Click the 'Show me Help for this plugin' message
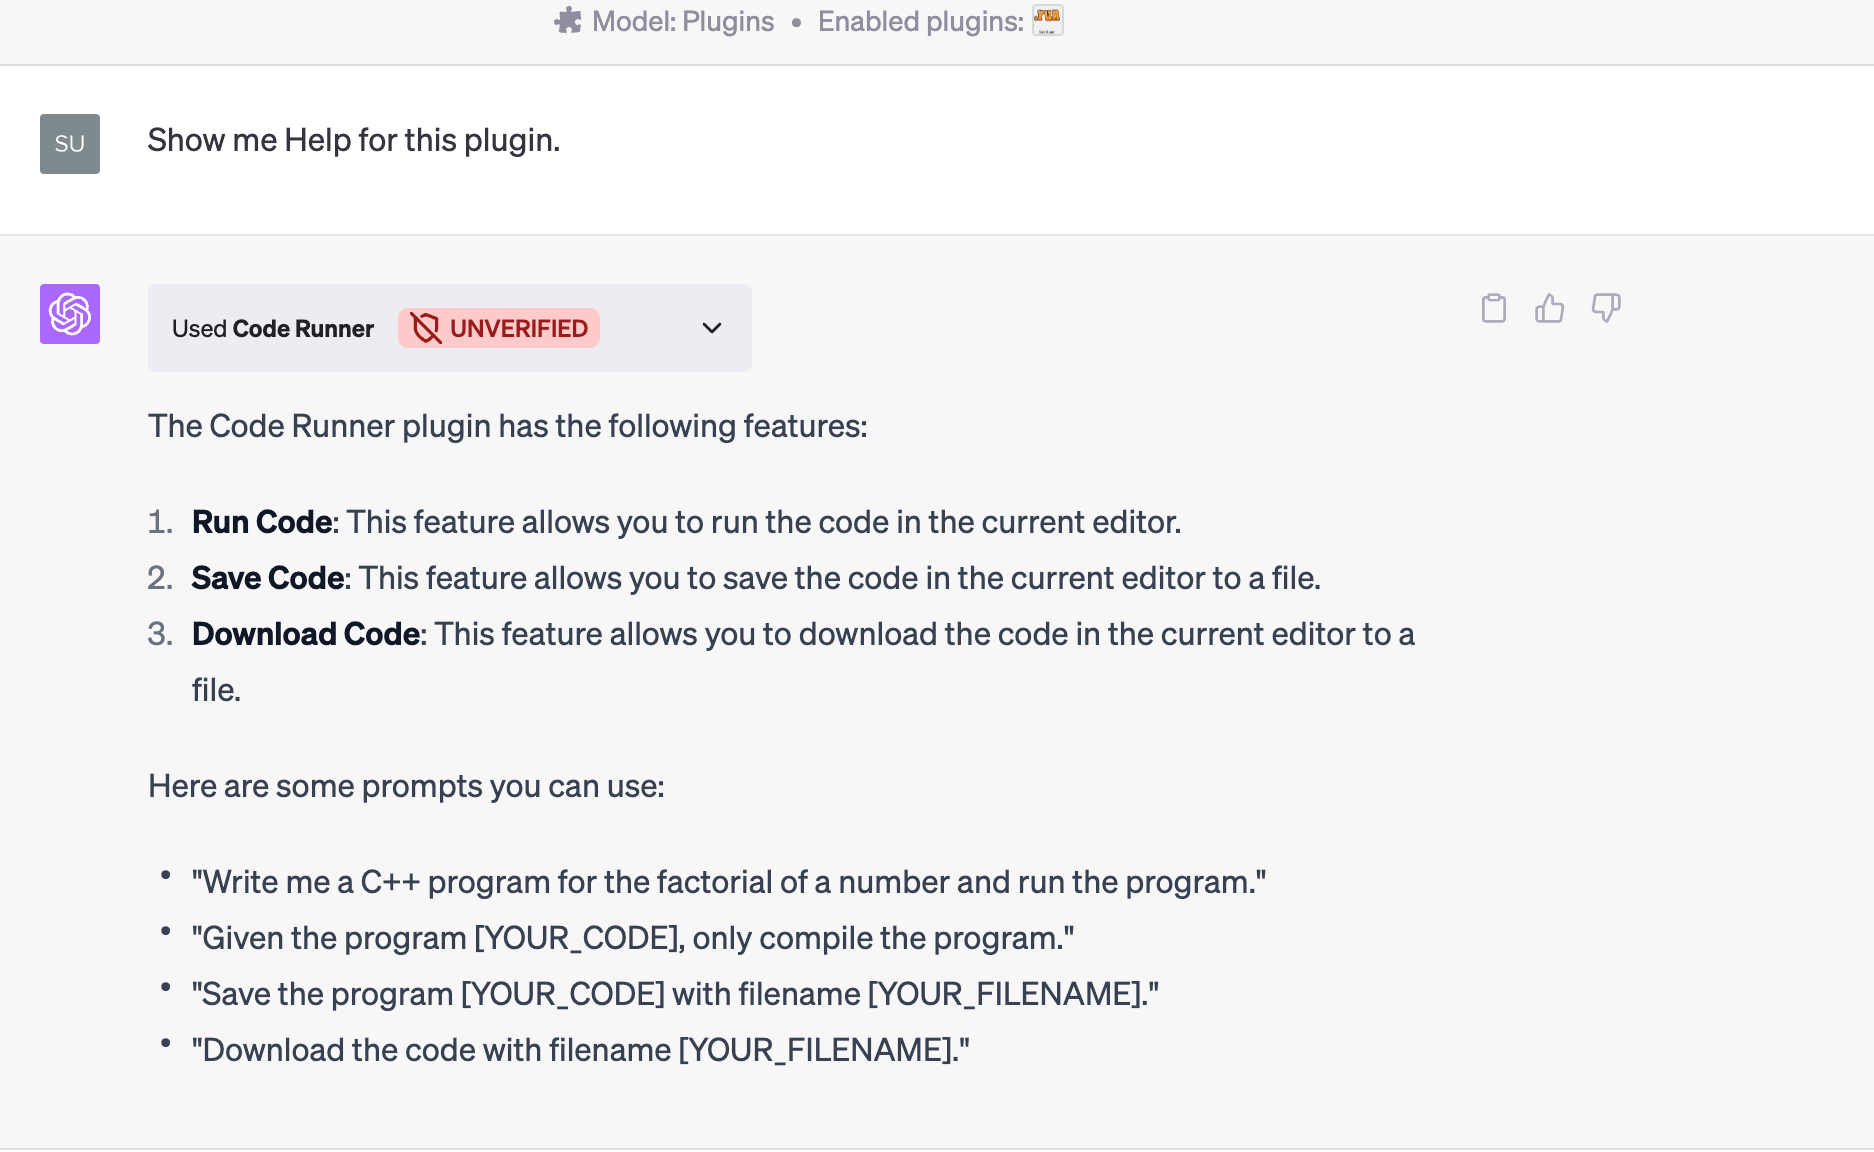This screenshot has width=1874, height=1152. tap(354, 140)
